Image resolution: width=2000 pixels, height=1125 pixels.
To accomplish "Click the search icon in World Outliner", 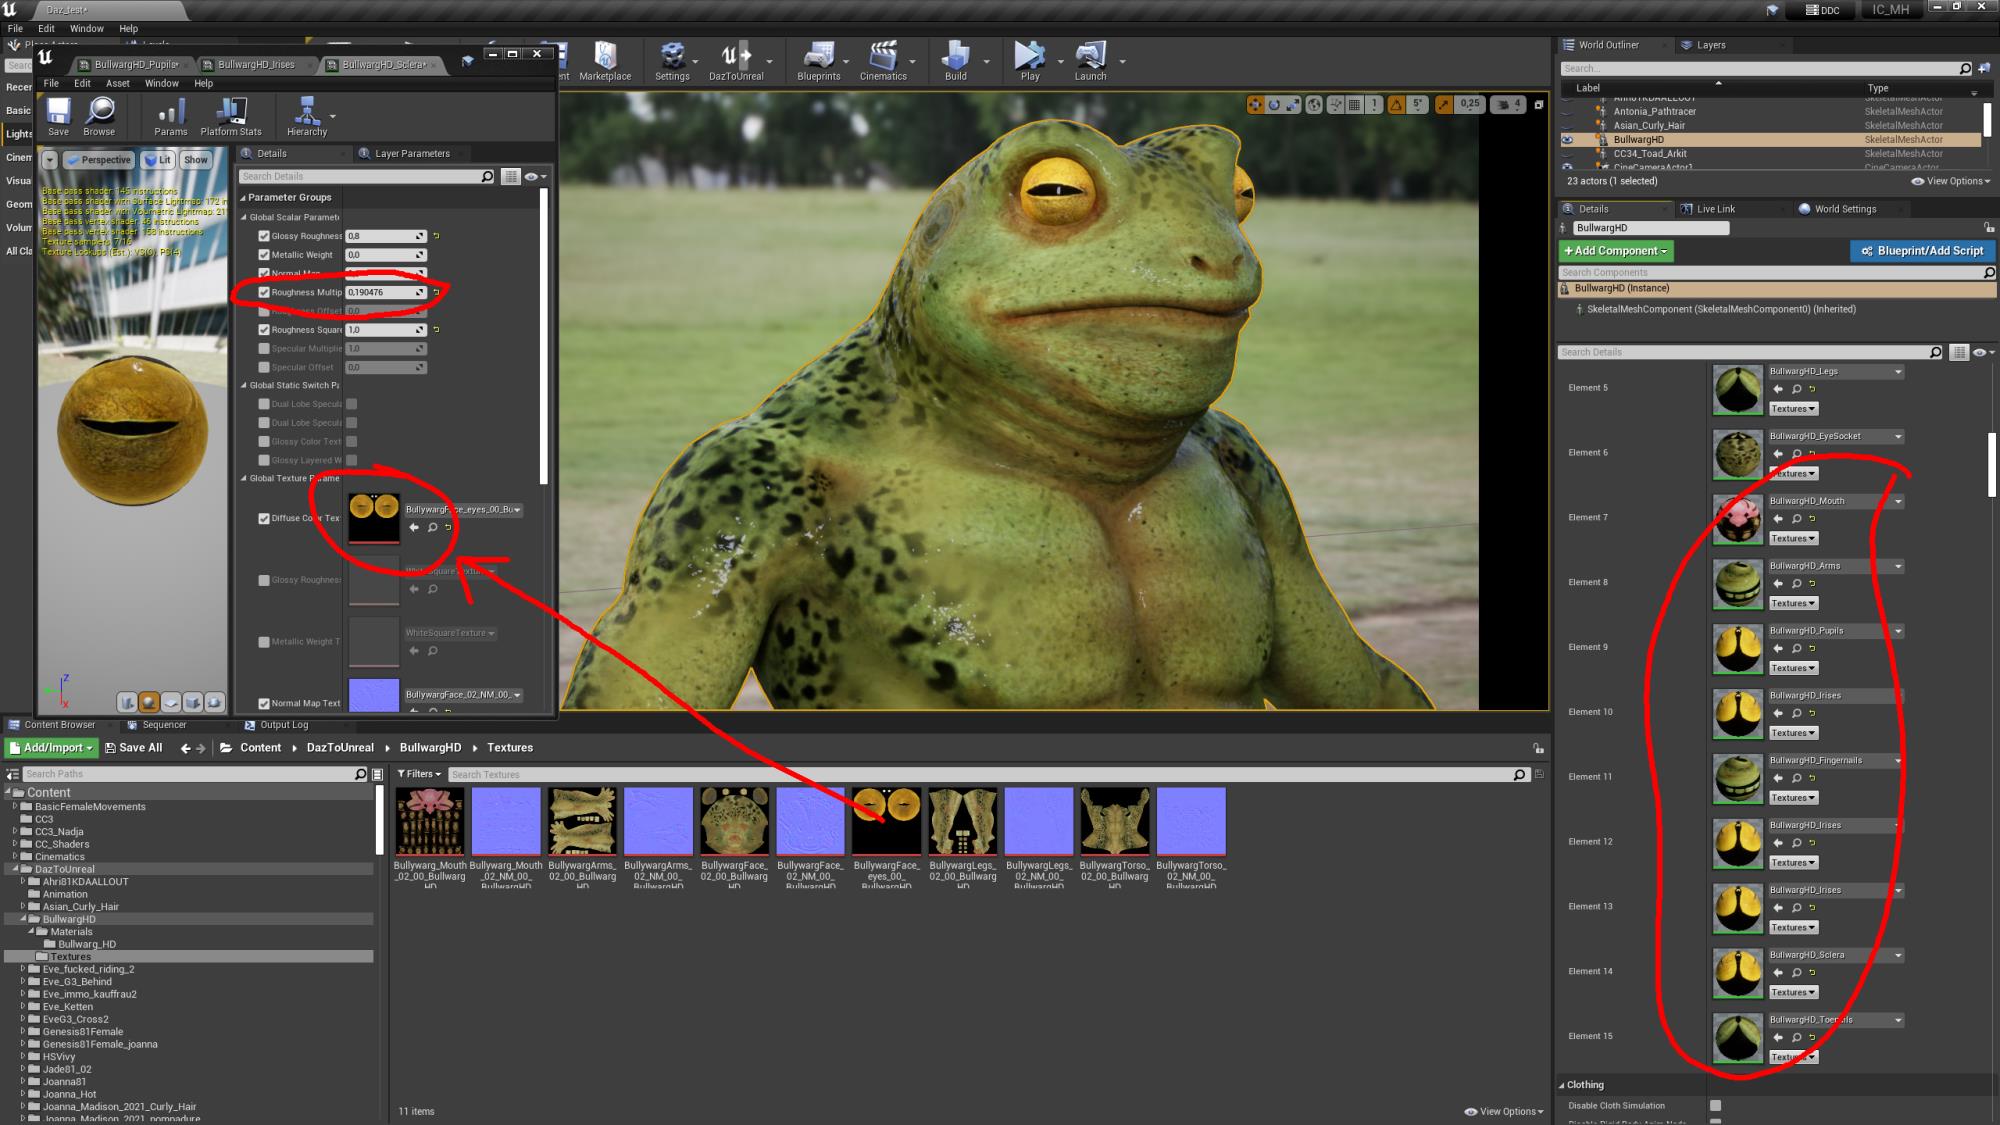I will 1965,68.
